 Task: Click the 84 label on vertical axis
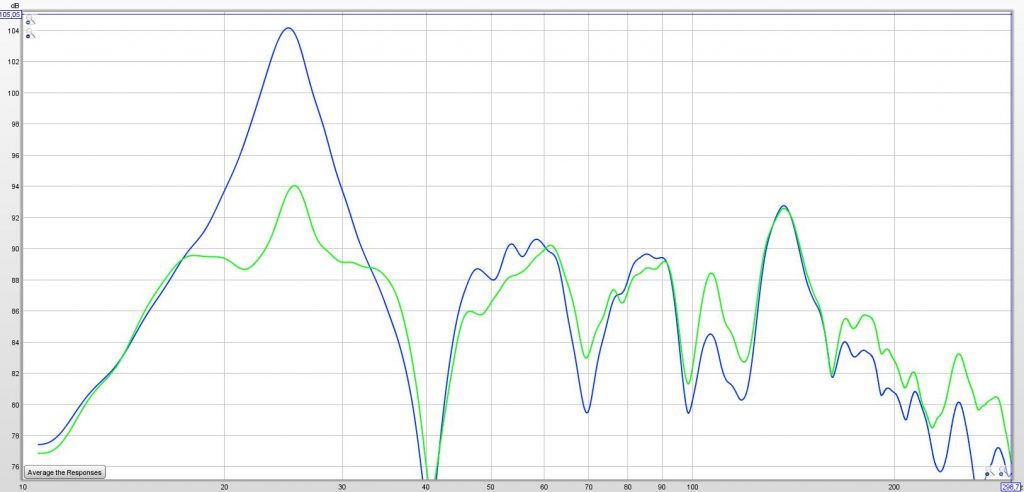16,342
